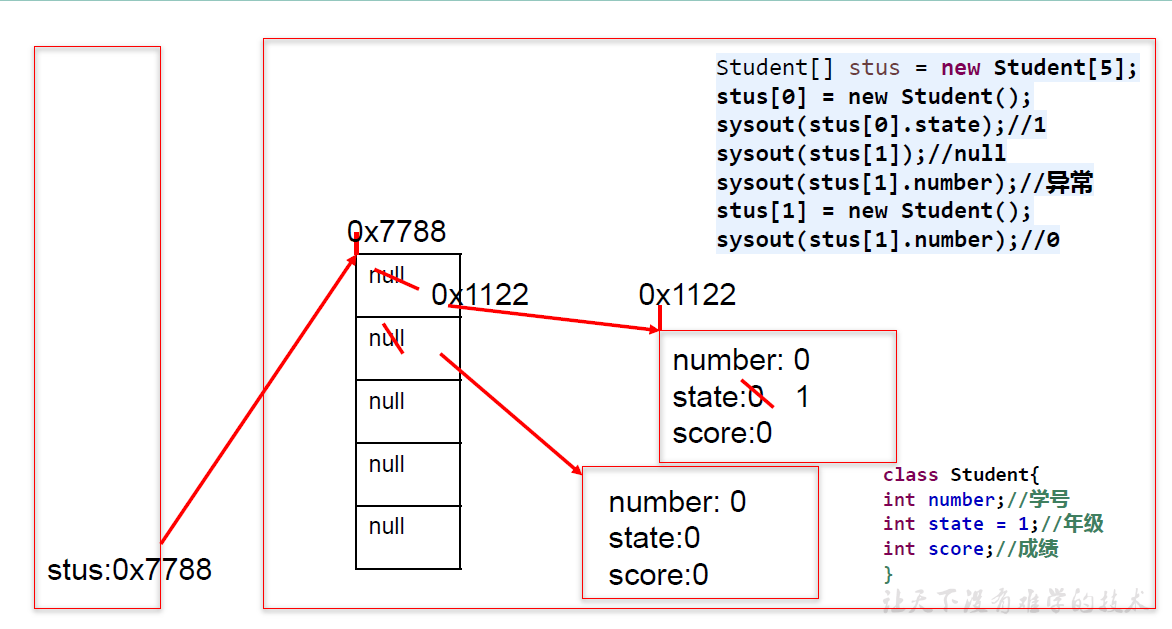
Task: Click the stus:0x7788 variable label
Action: (129, 570)
